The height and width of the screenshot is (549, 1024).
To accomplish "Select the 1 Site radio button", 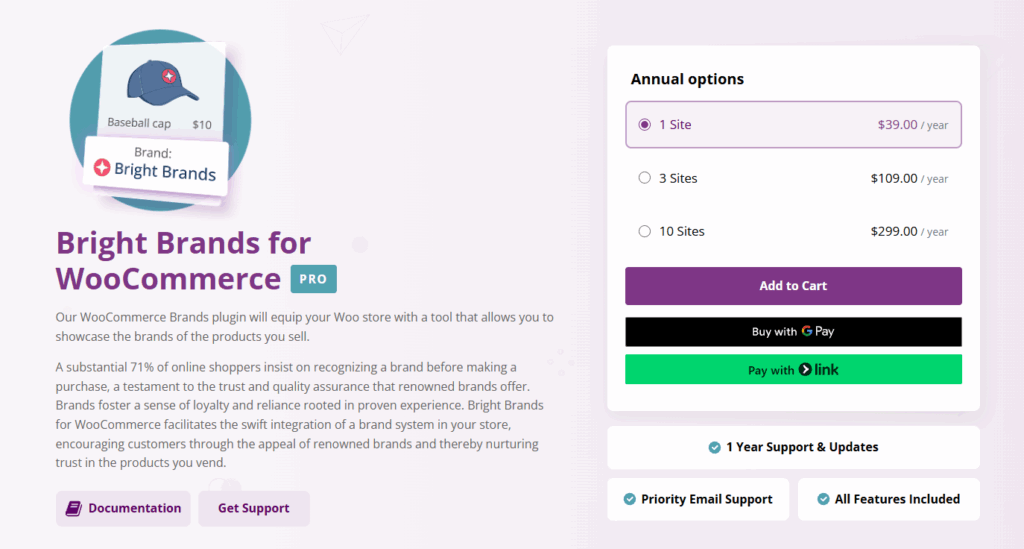I will 644,125.
